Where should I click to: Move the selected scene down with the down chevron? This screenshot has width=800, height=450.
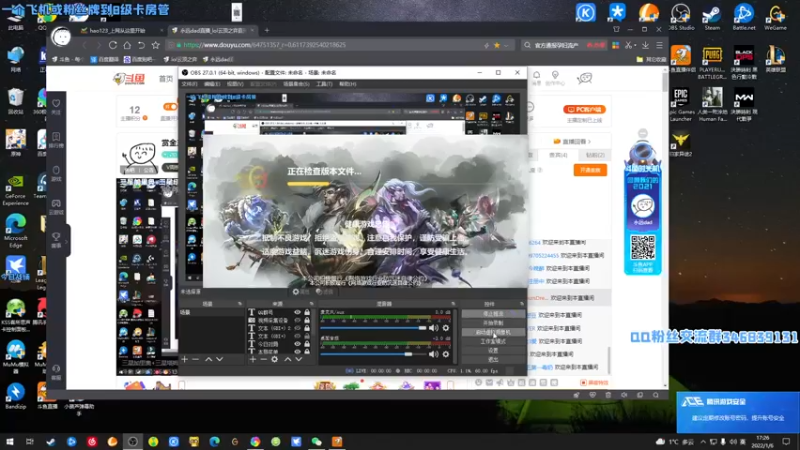click(219, 359)
